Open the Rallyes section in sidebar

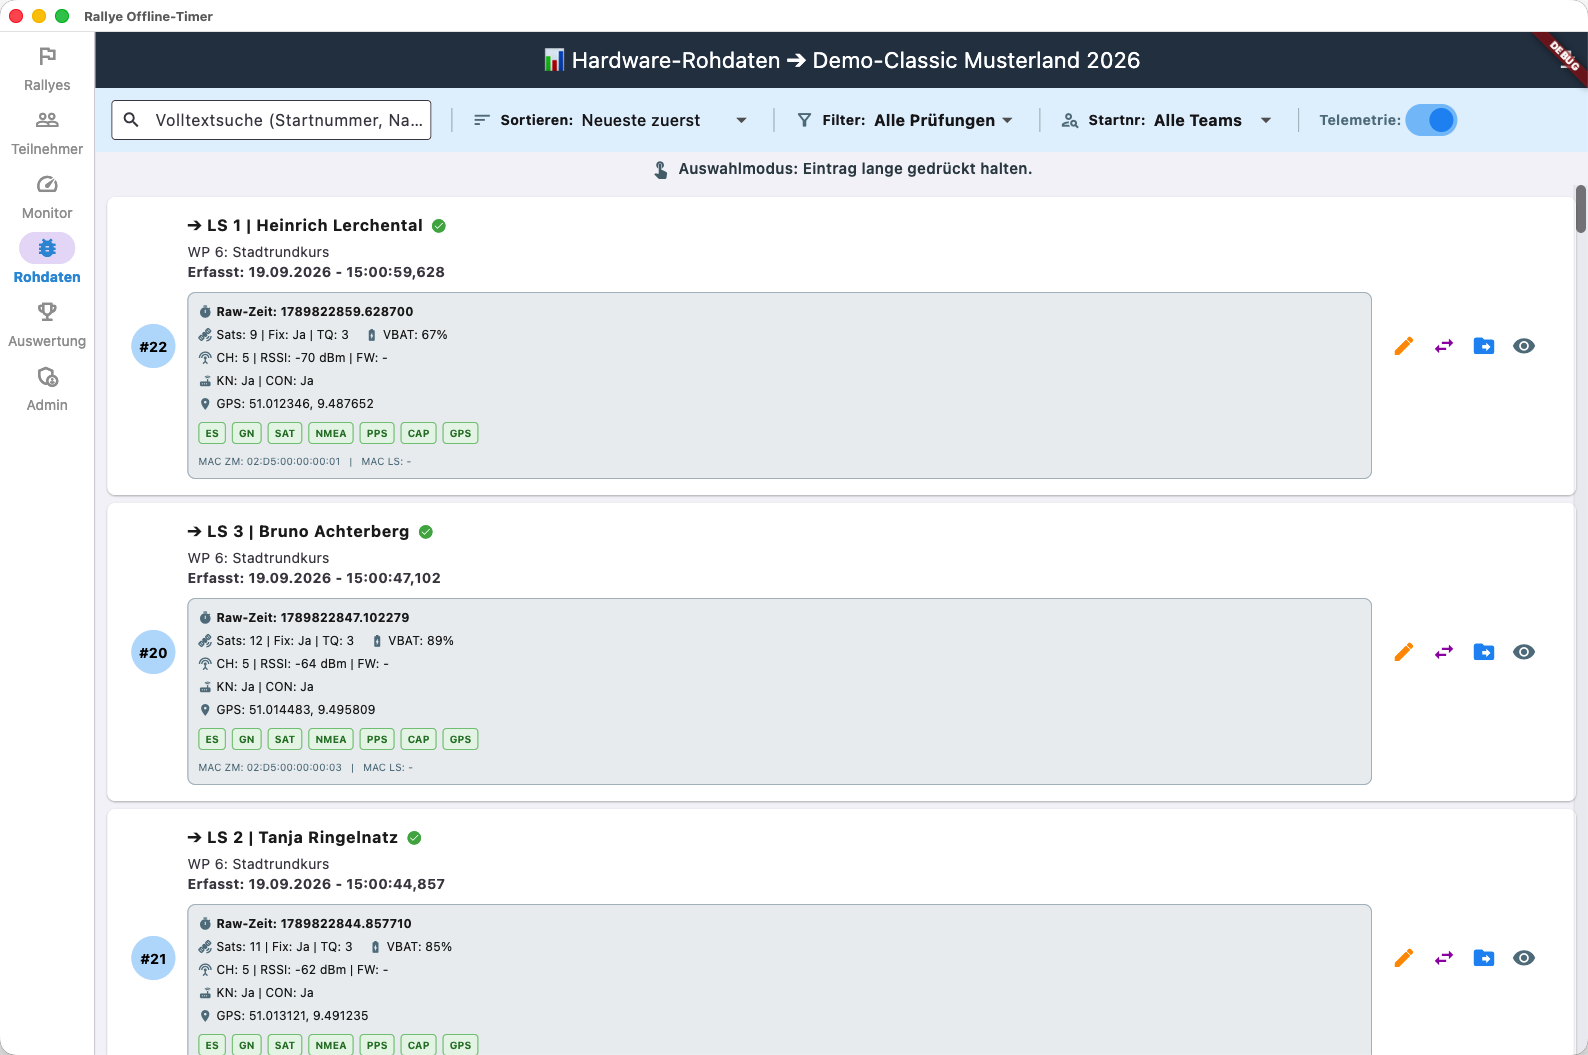47,69
